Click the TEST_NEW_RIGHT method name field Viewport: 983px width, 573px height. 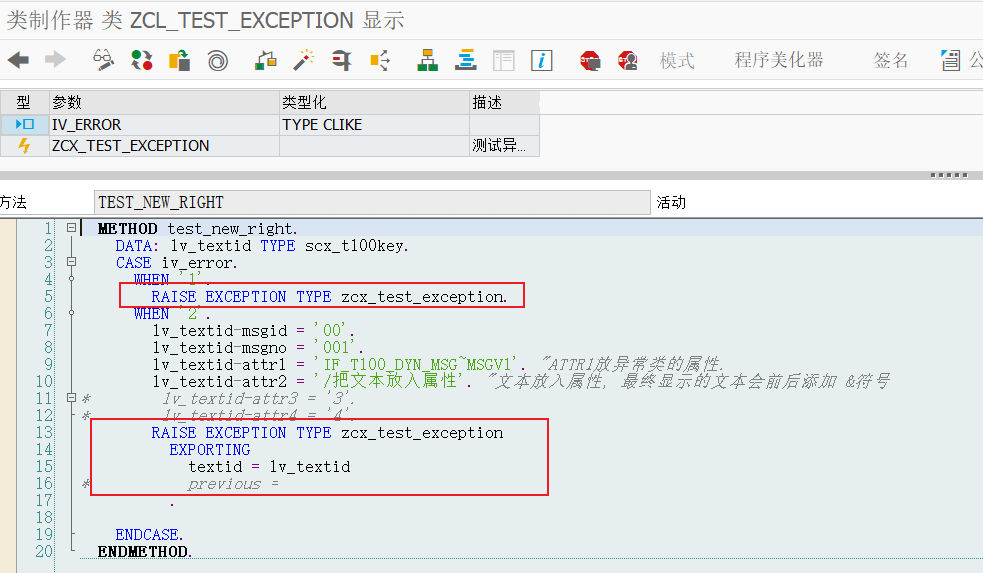click(372, 202)
